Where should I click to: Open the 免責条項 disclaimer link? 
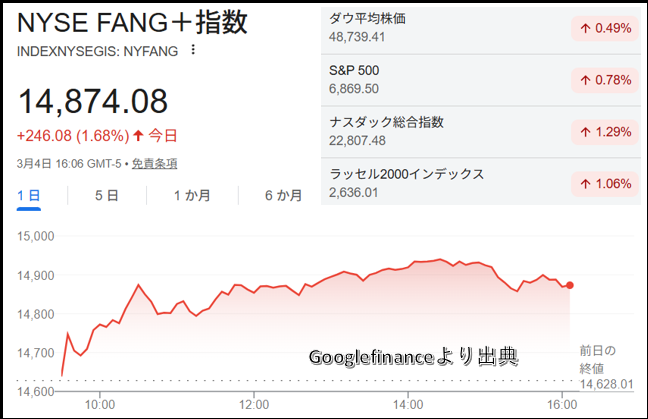(155, 163)
